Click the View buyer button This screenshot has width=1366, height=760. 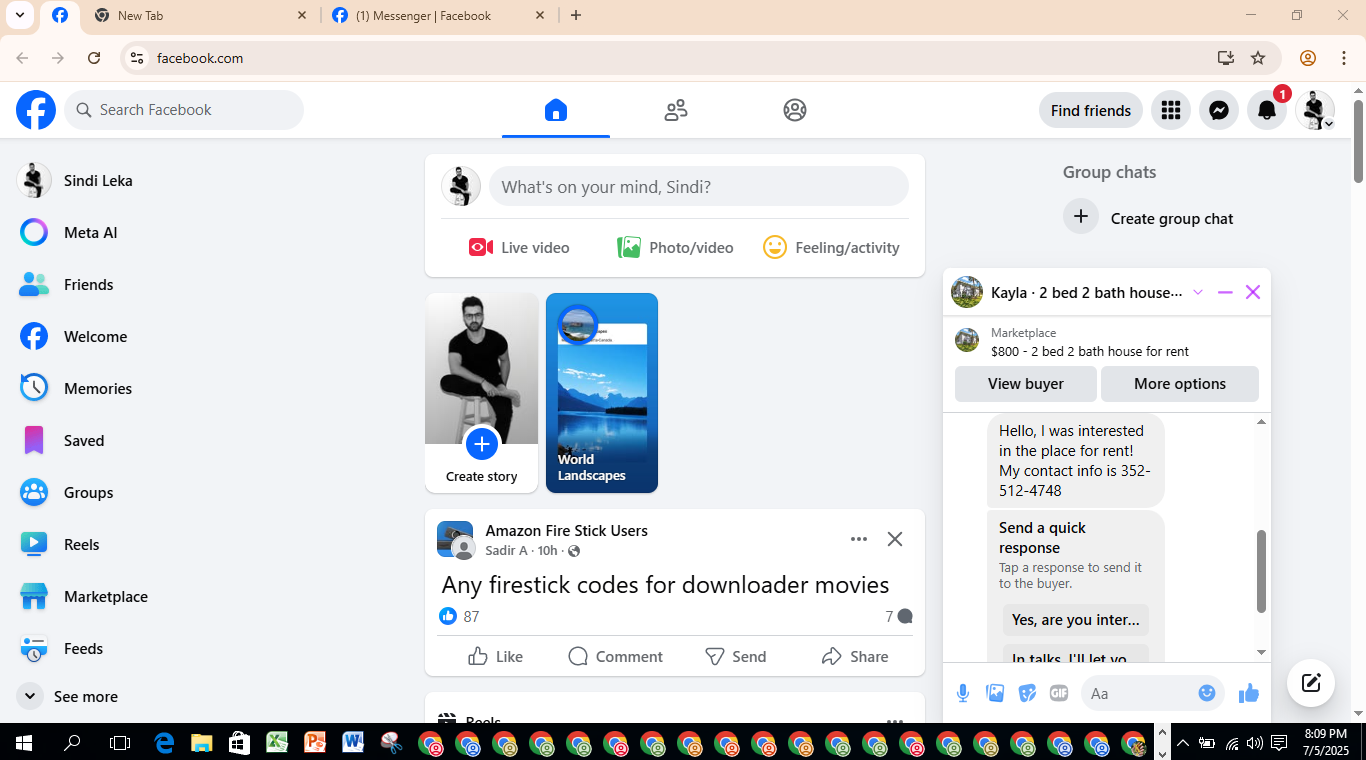(1026, 384)
